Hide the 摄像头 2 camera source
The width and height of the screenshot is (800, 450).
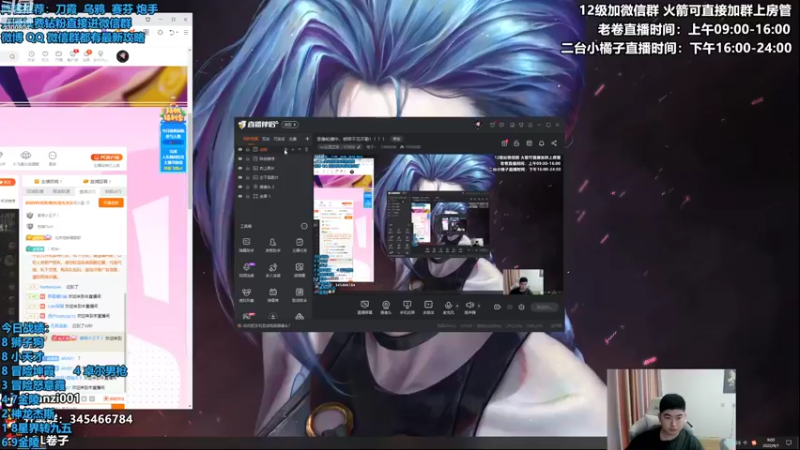coord(240,187)
